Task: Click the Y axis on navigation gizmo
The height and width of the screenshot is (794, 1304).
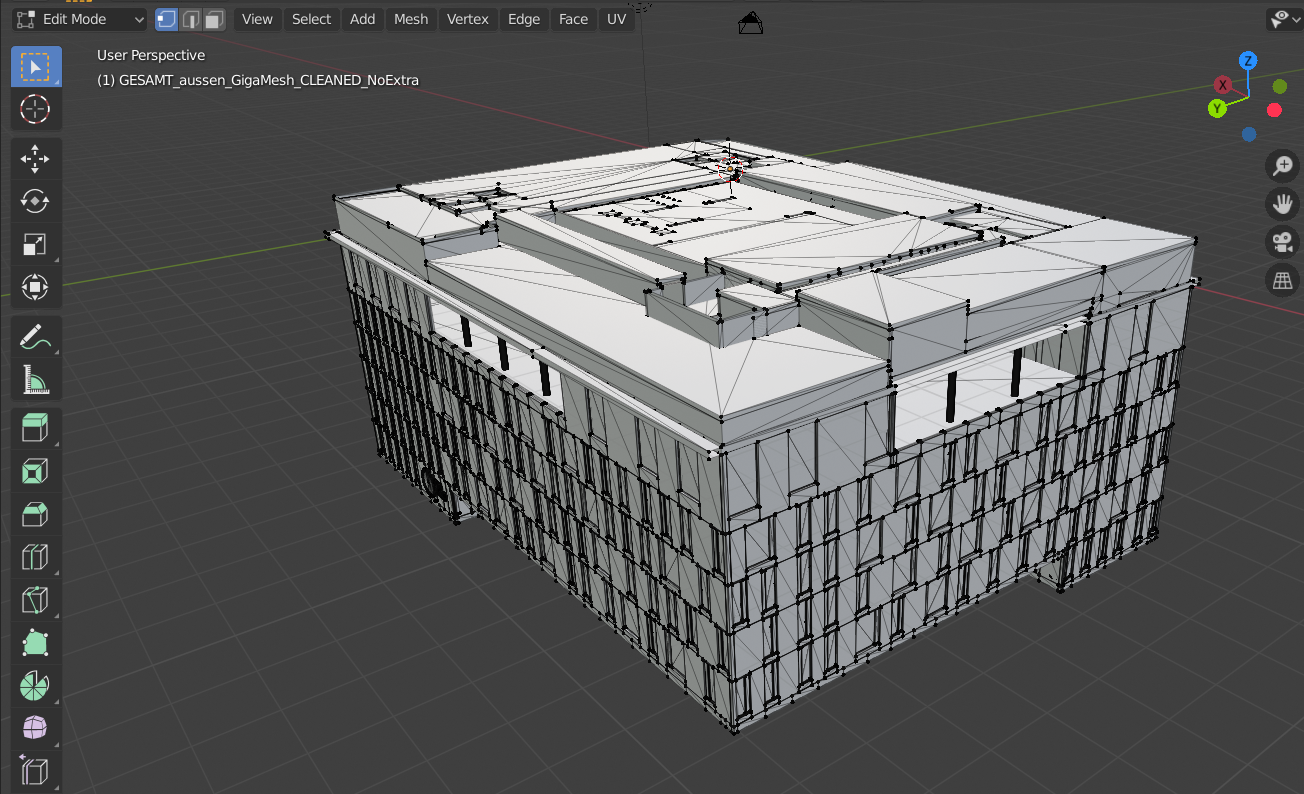Action: [1217, 108]
